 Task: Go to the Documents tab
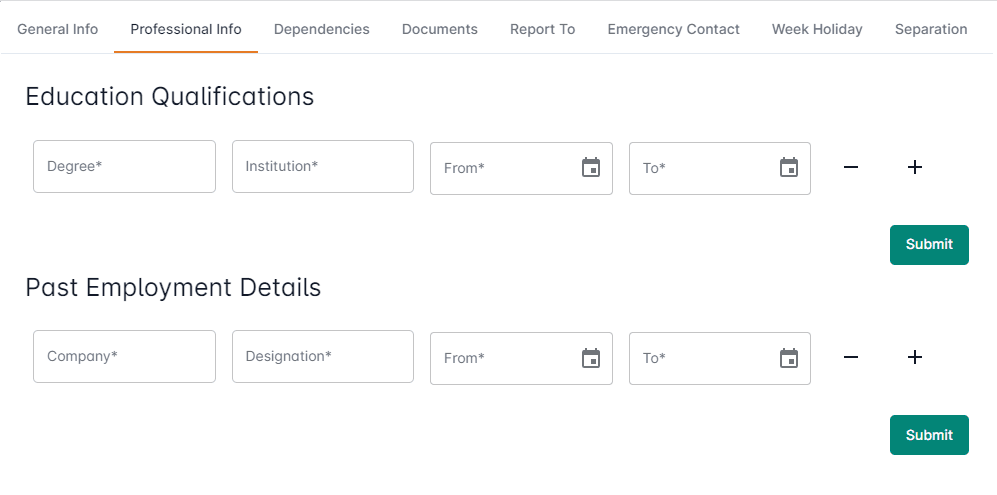point(439,29)
